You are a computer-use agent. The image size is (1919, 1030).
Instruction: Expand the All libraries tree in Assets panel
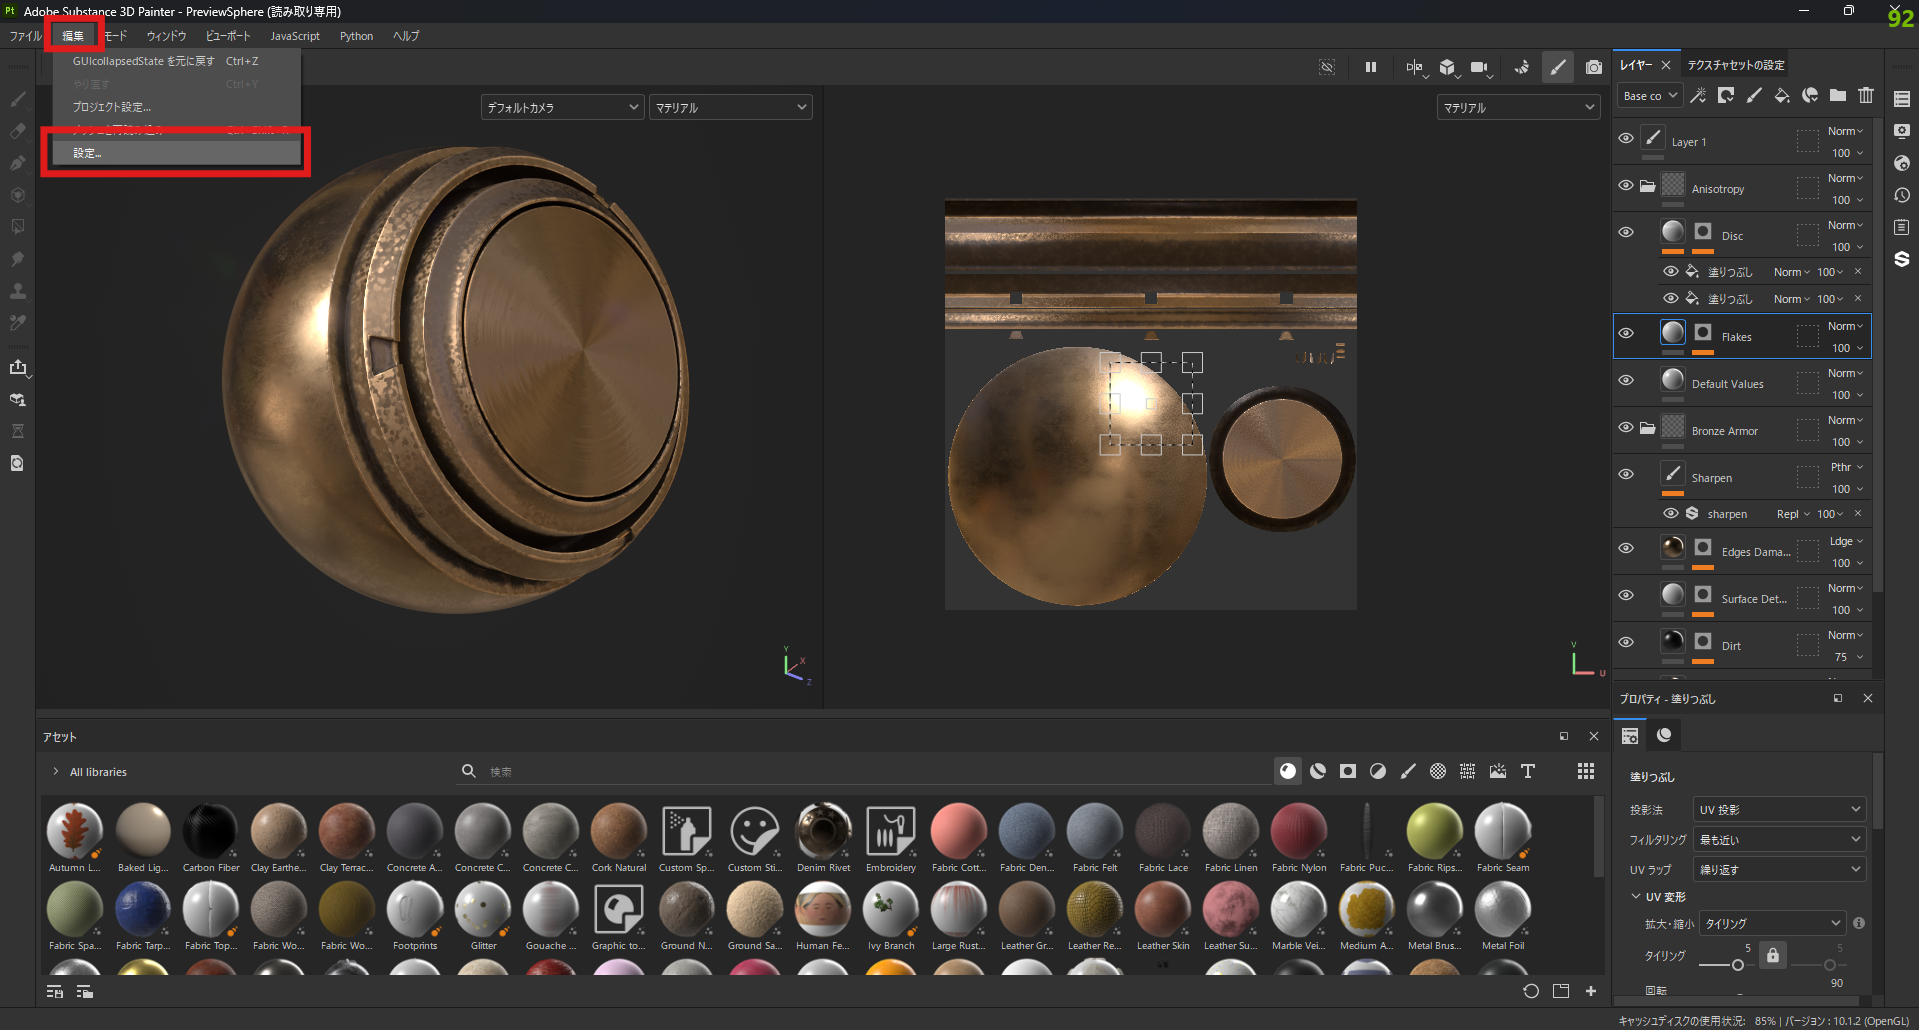(55, 771)
